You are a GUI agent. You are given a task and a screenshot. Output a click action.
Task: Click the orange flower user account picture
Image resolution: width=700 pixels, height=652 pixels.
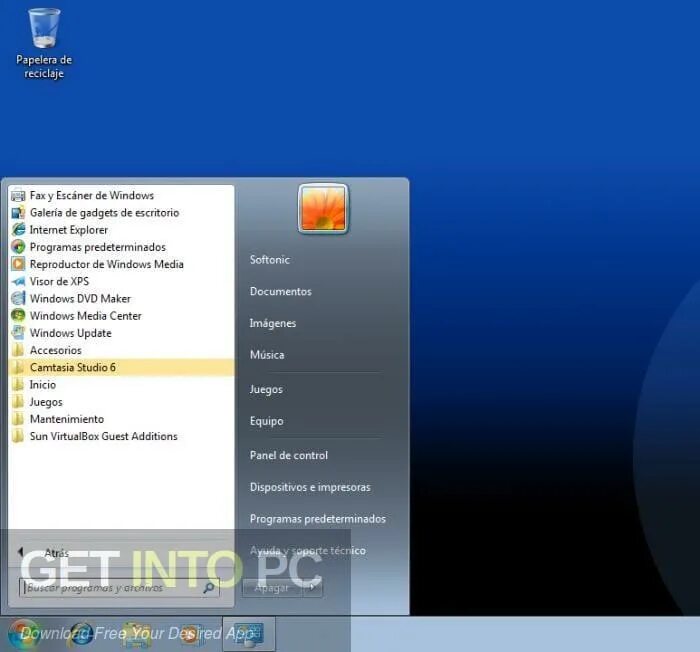[x=323, y=209]
